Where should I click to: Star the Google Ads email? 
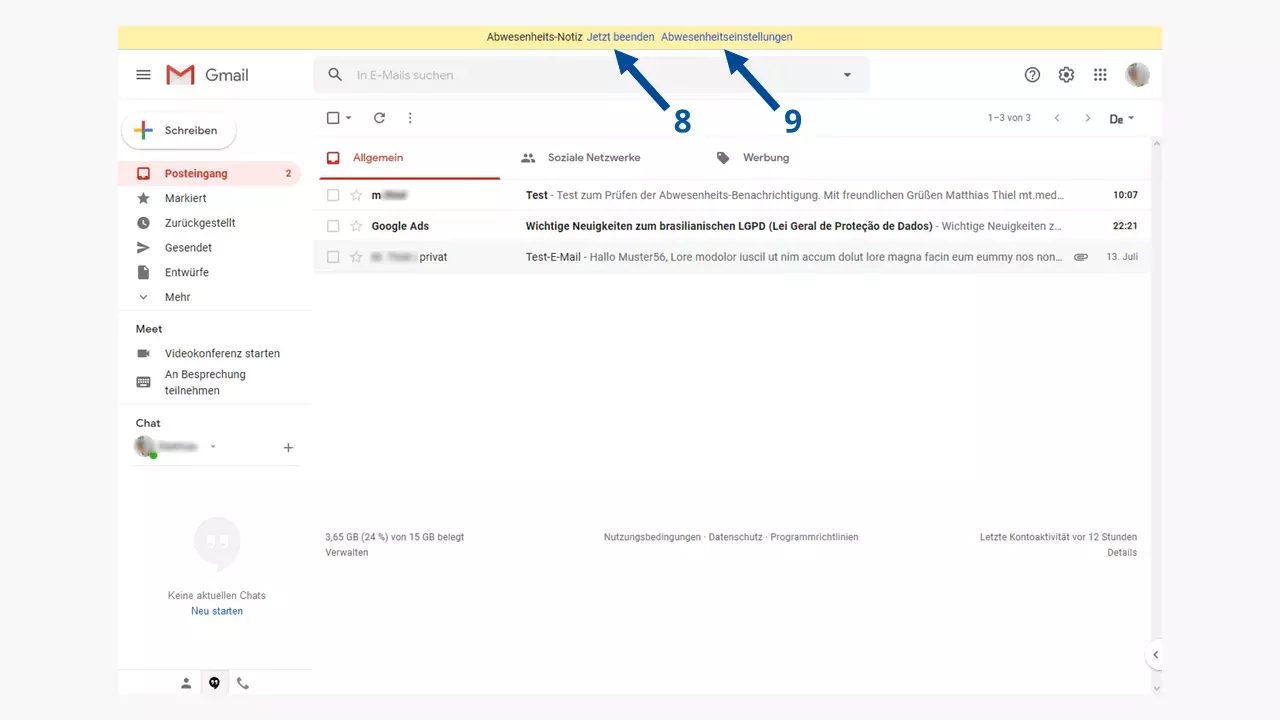356,226
